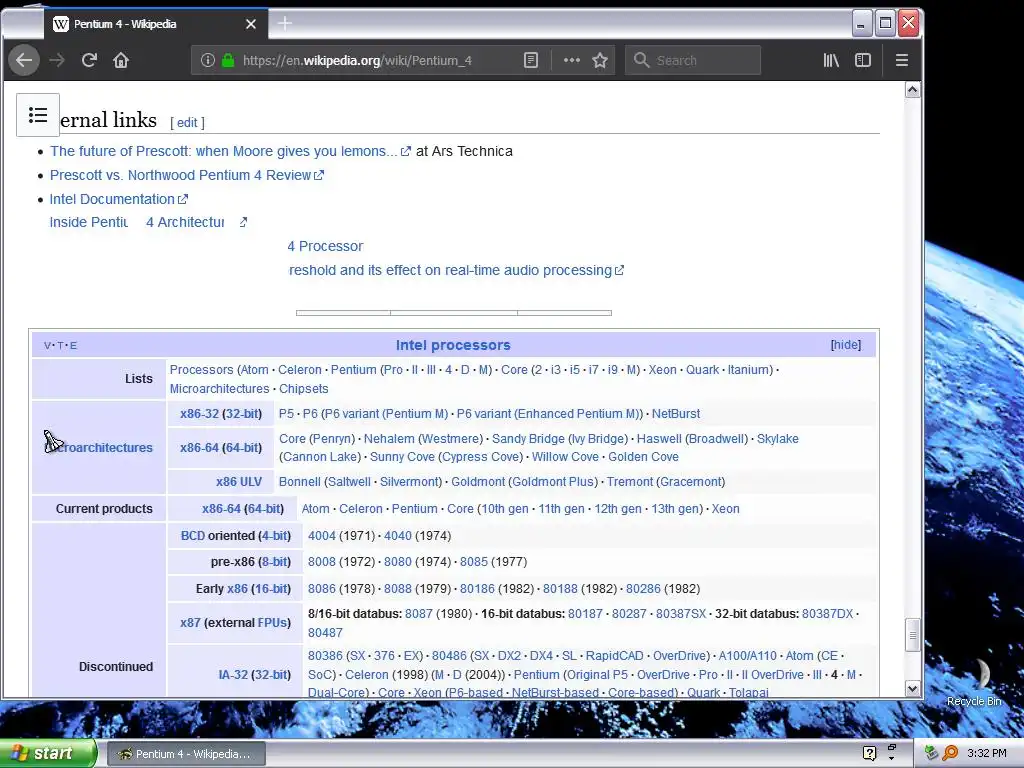Viewport: 1024px width, 768px height.
Task: Go back to the previous page
Action: click(x=24, y=61)
